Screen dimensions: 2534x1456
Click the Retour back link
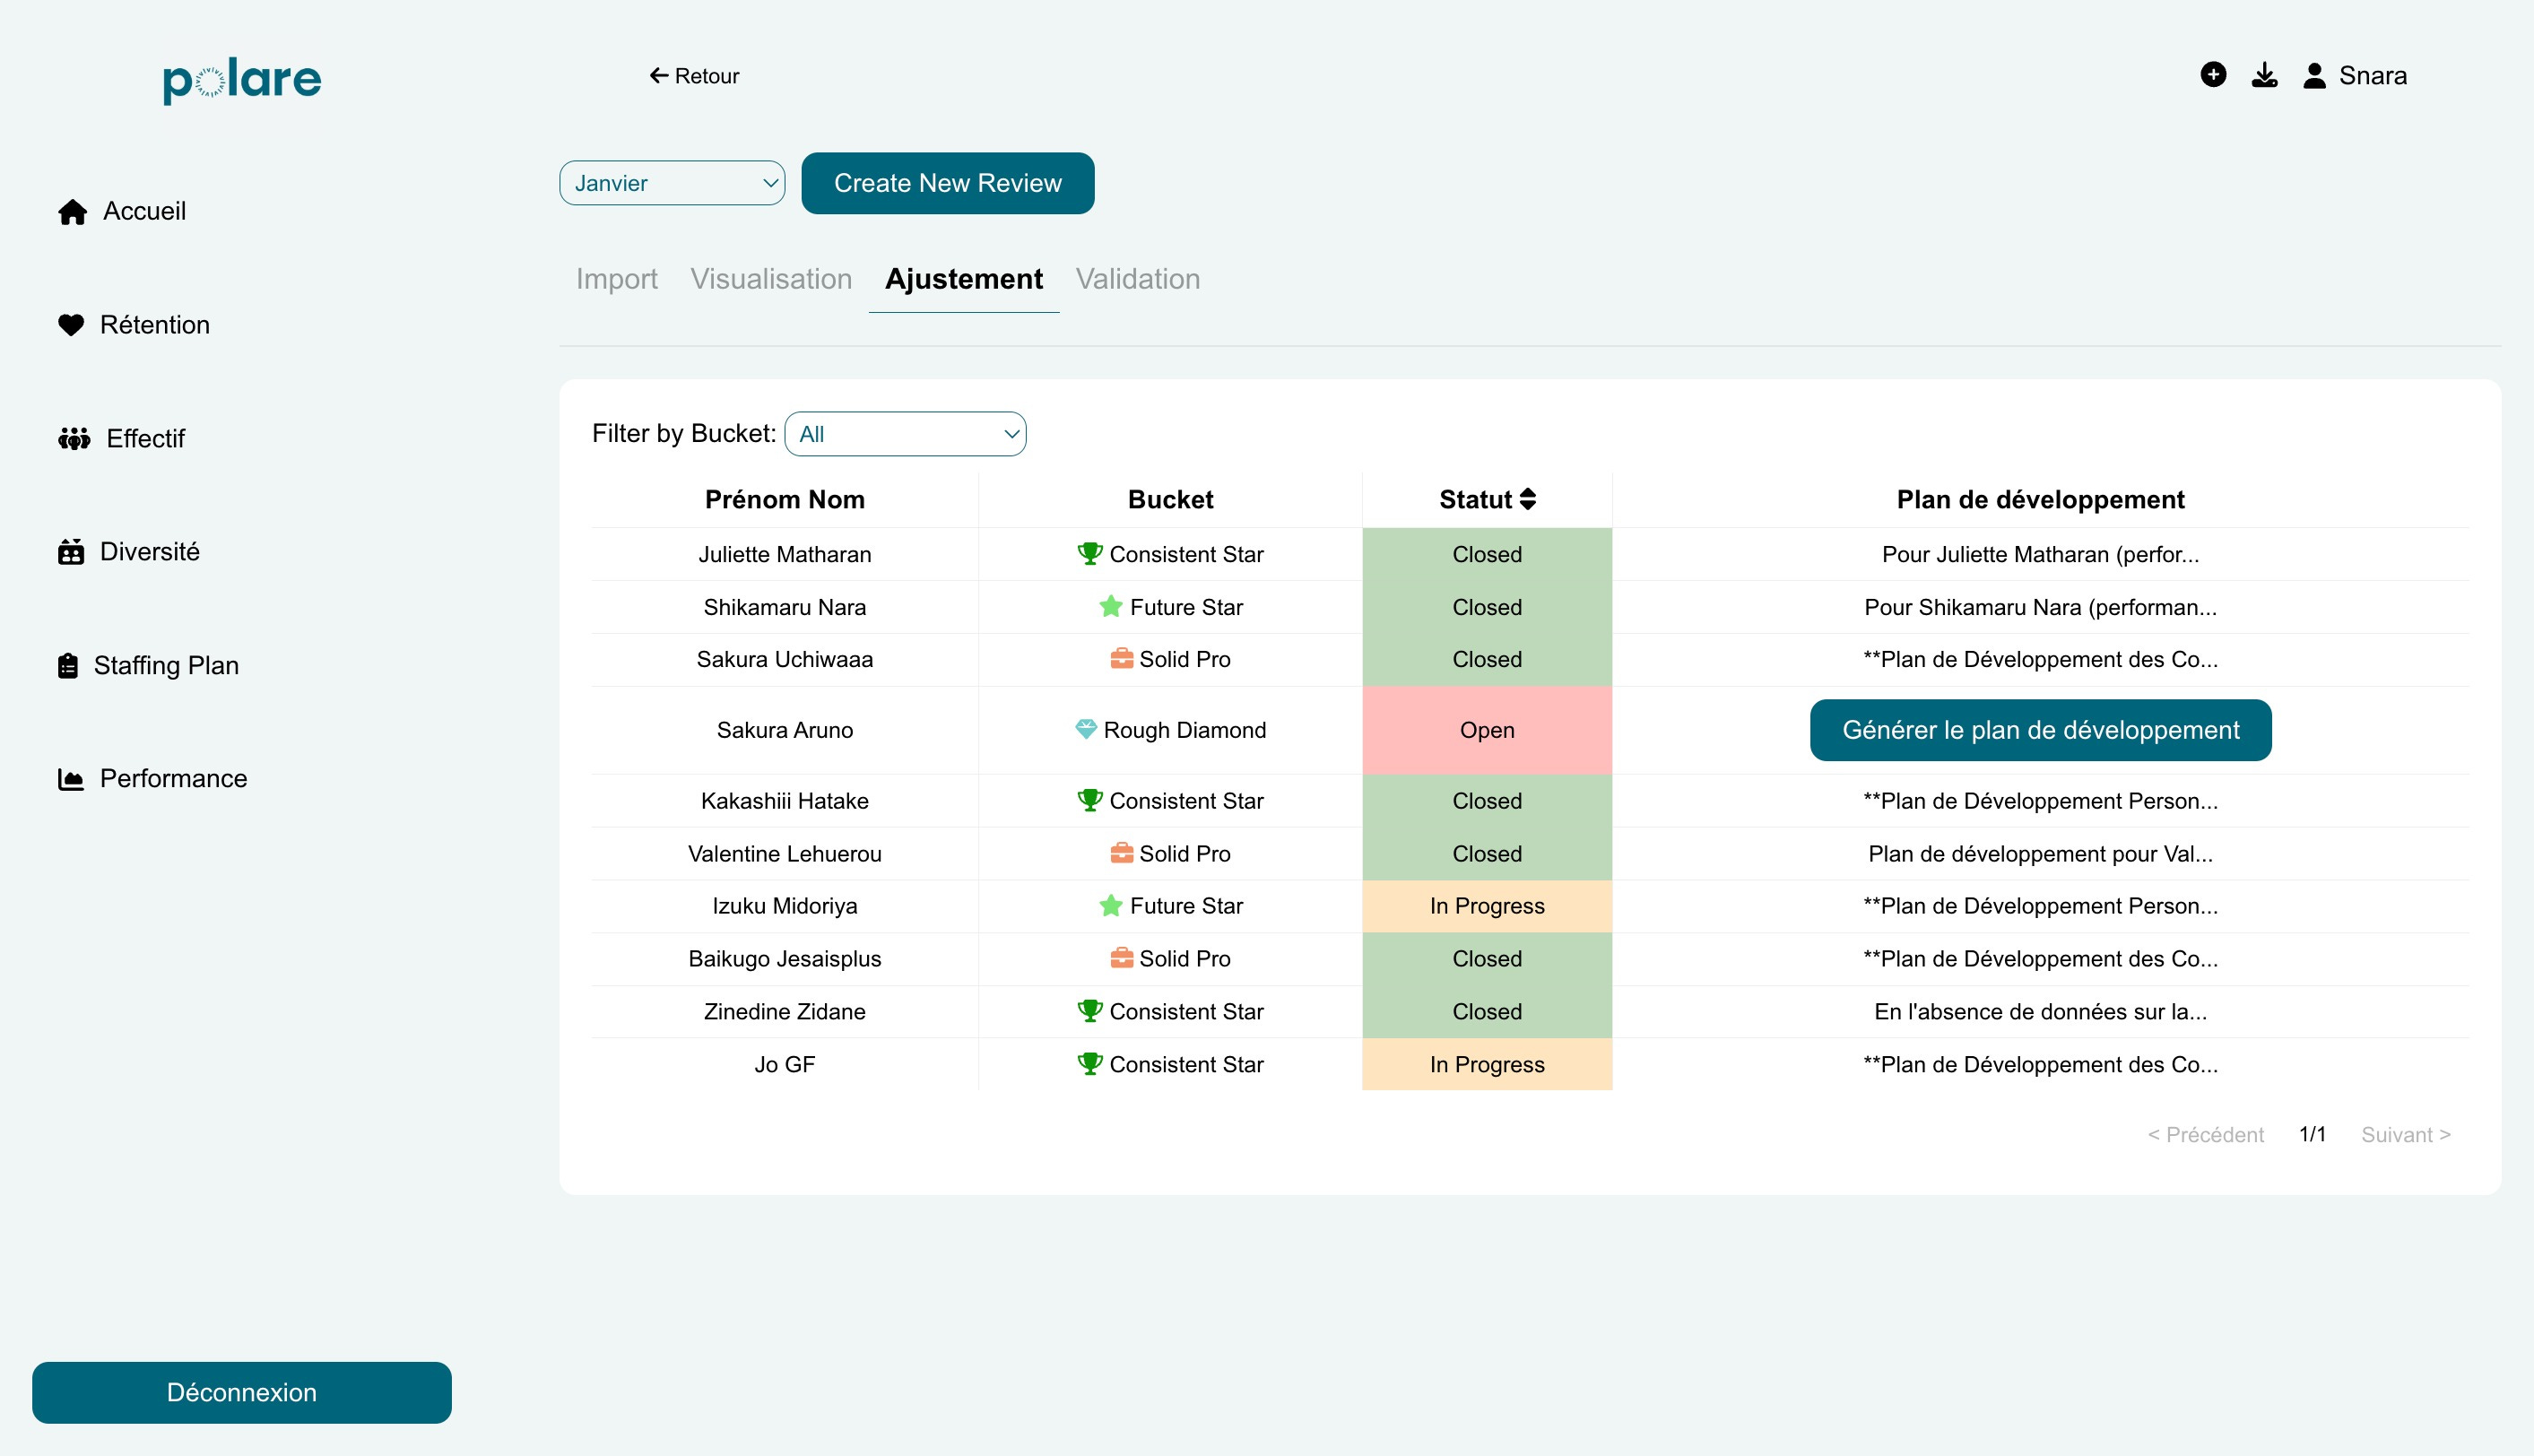click(694, 76)
